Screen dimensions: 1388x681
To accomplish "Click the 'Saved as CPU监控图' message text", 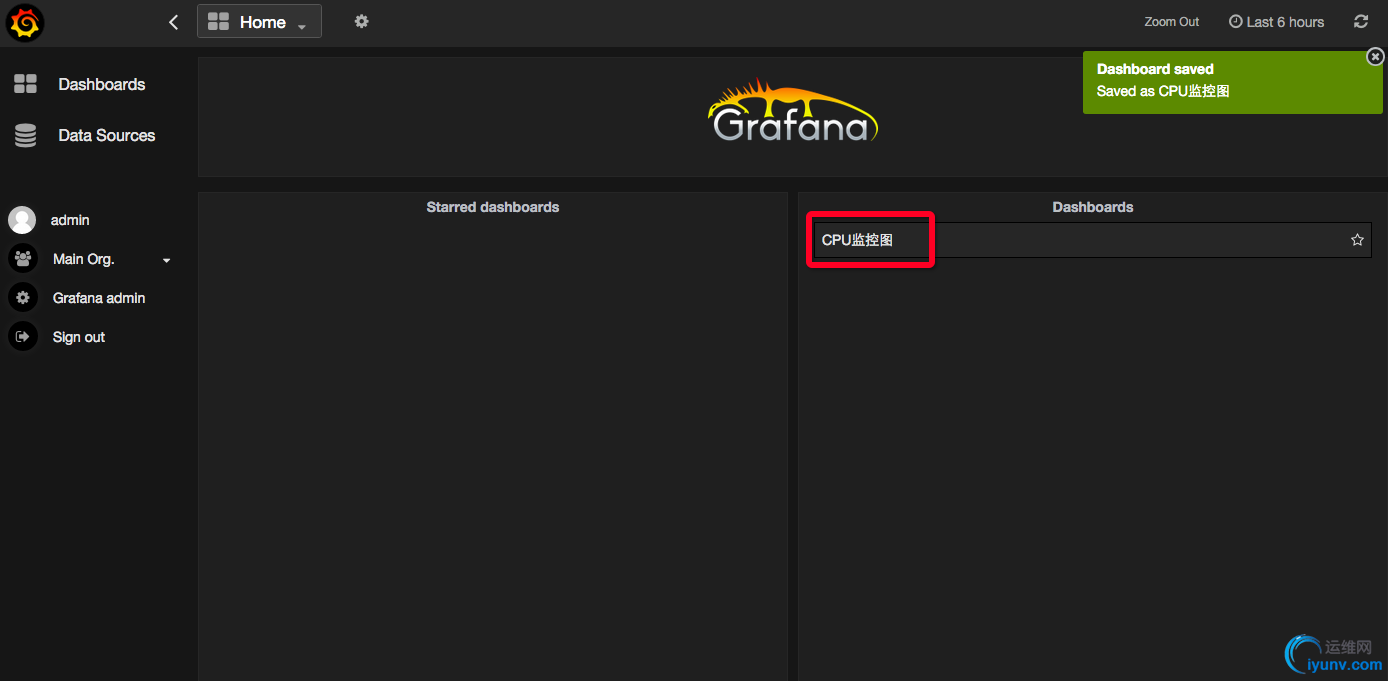I will [x=1163, y=91].
